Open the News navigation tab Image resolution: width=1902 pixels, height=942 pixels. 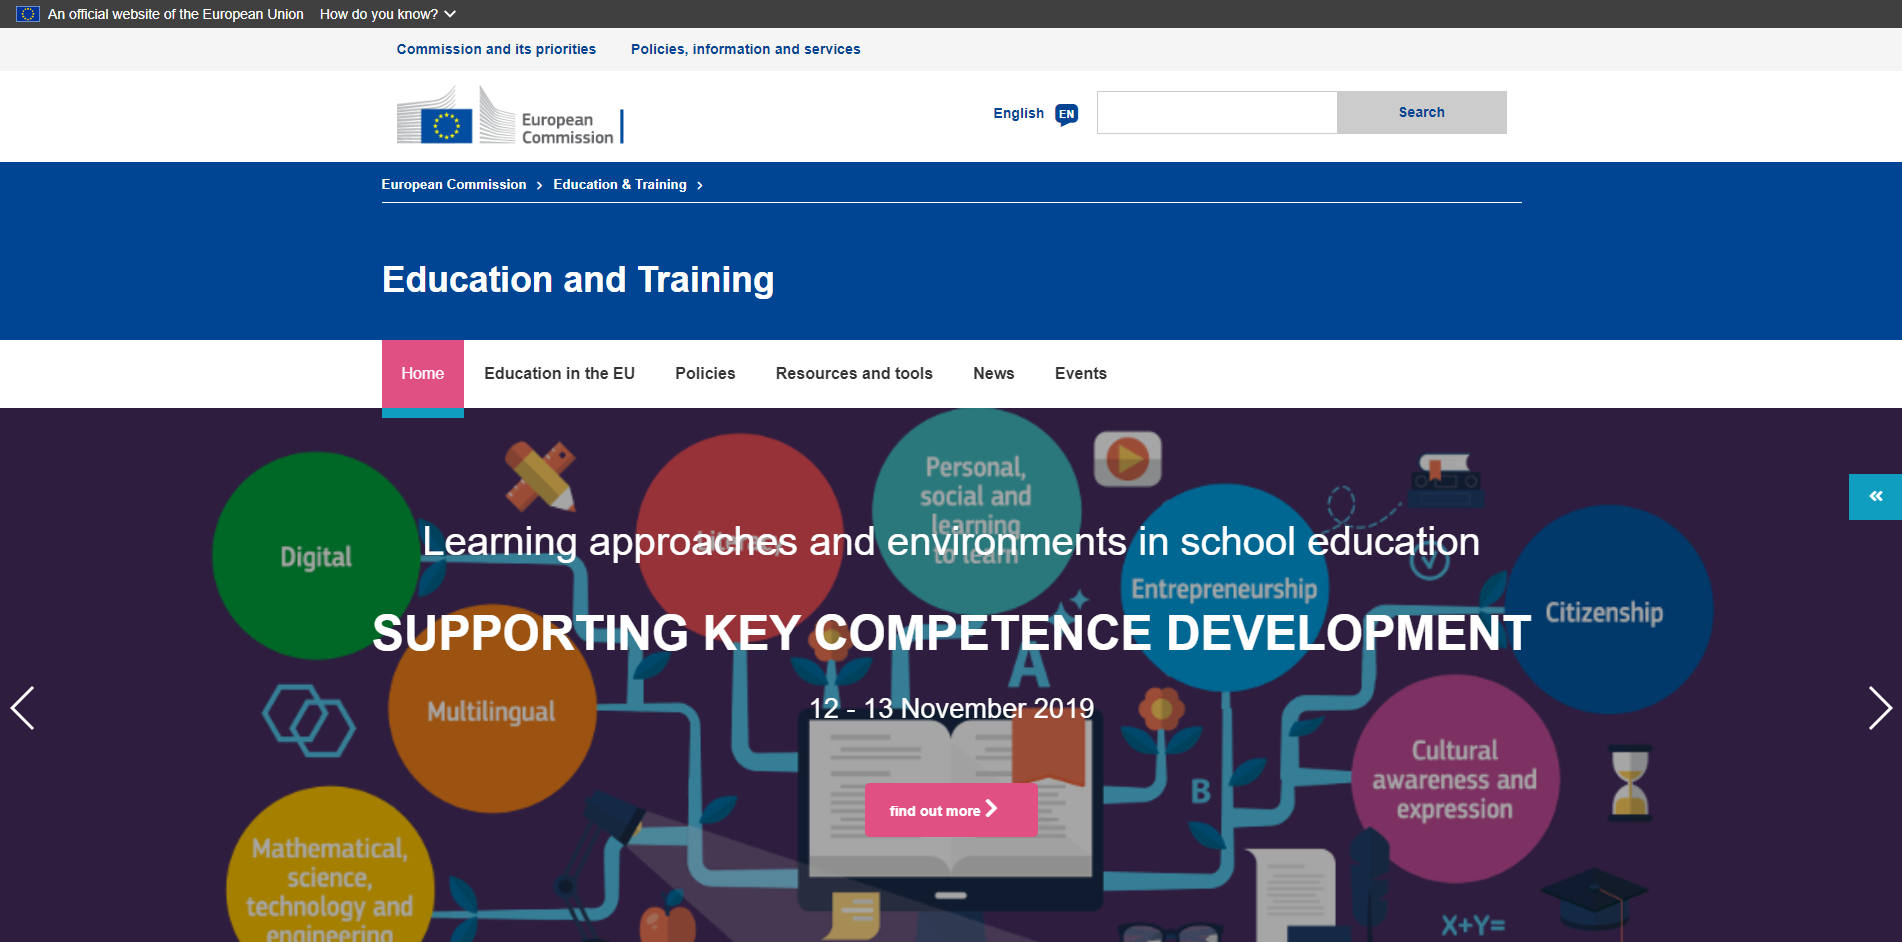tap(993, 373)
